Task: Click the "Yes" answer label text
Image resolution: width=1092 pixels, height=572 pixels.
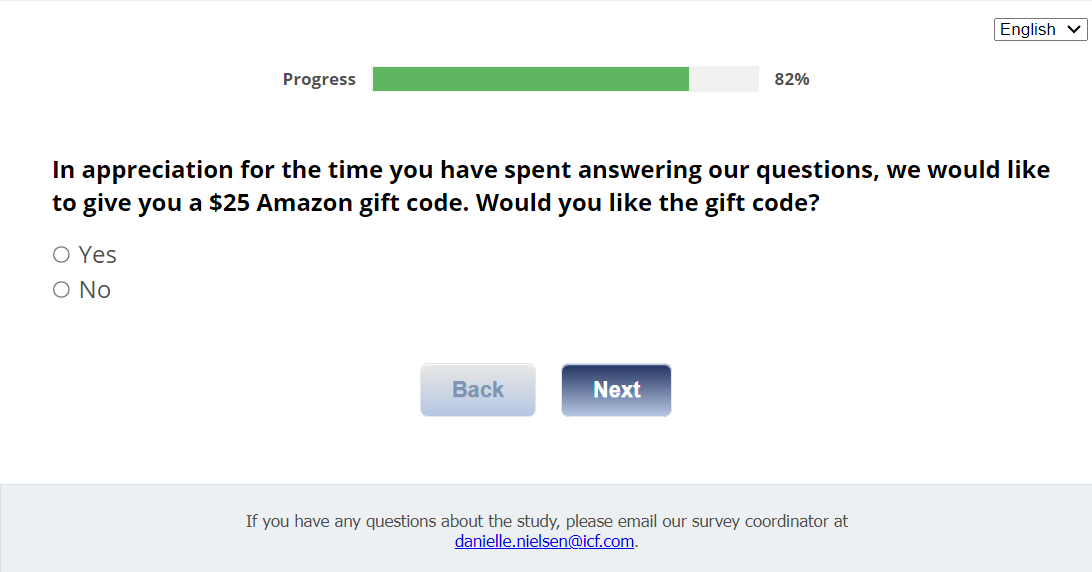Action: pos(98,255)
